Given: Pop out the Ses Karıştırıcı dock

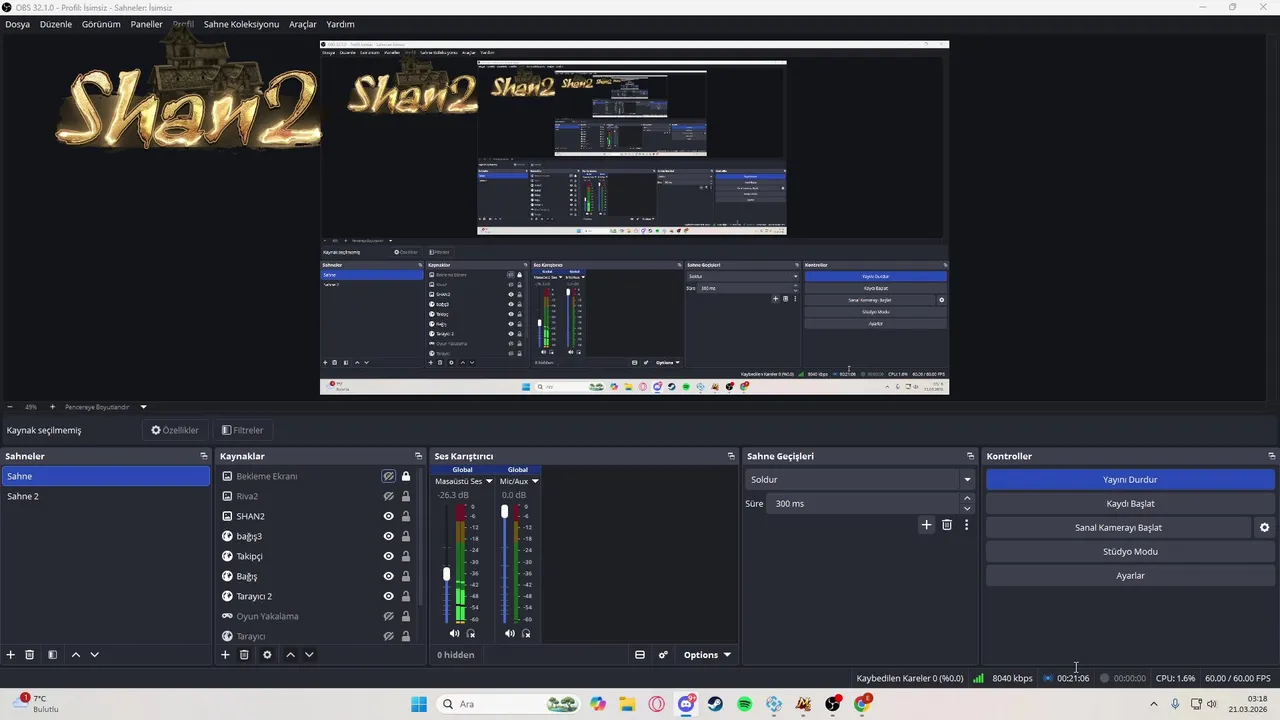Looking at the screenshot, I should pyautogui.click(x=731, y=456).
